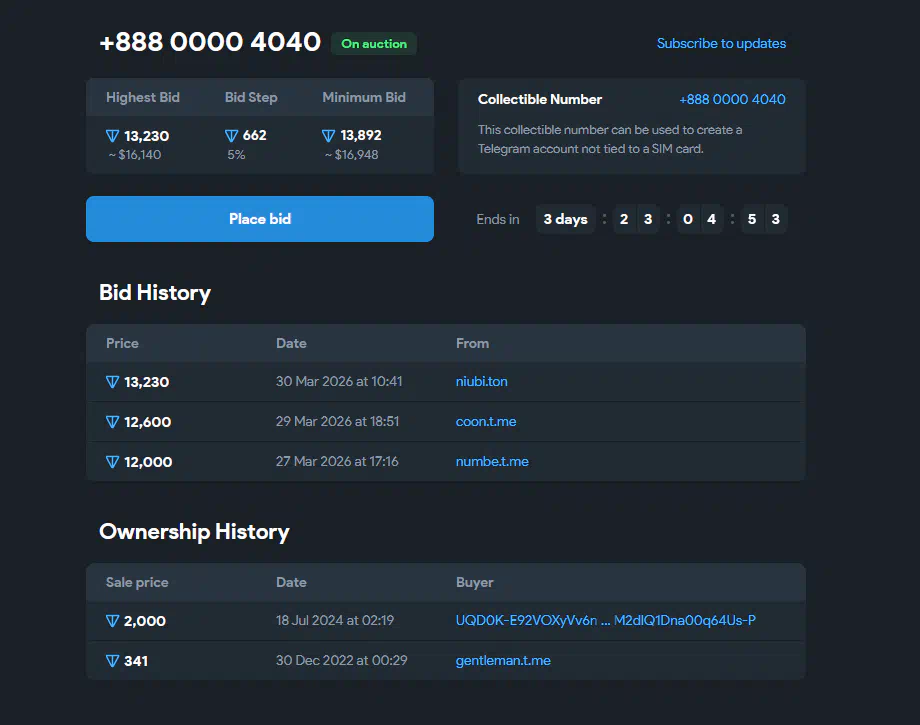Open Subscribe to updates link
The height and width of the screenshot is (725, 920).
[x=721, y=44]
